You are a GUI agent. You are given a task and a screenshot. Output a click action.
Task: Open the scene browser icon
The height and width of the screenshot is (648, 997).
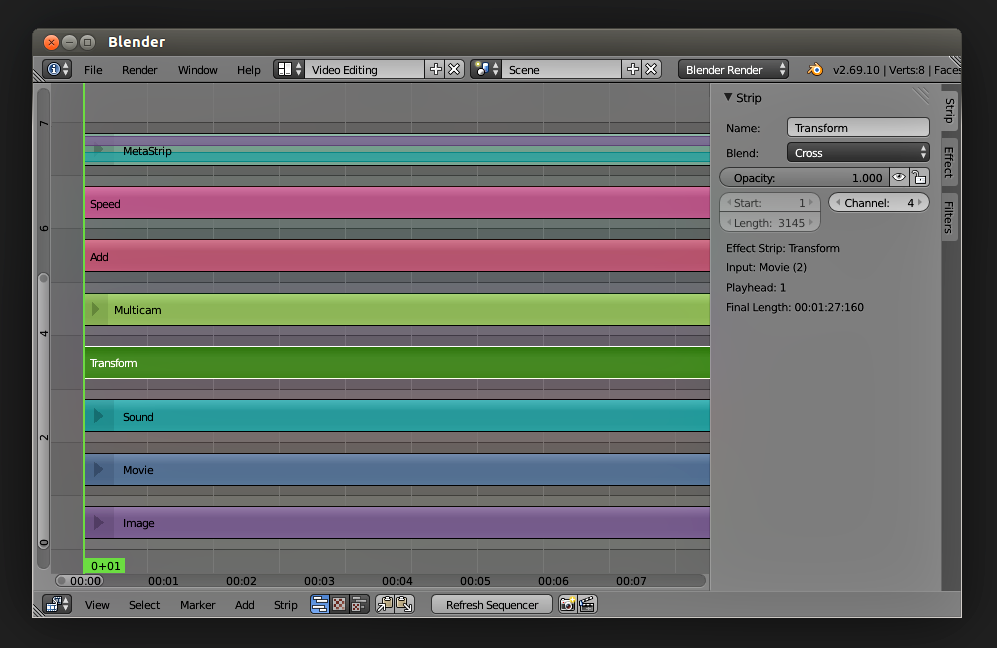pos(486,69)
